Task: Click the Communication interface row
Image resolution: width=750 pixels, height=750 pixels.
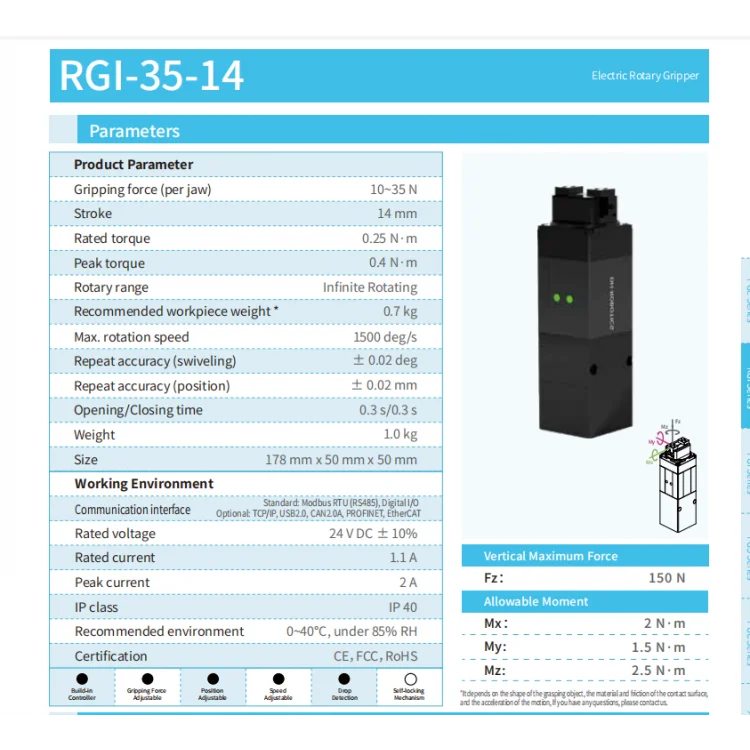Action: pyautogui.click(x=246, y=509)
